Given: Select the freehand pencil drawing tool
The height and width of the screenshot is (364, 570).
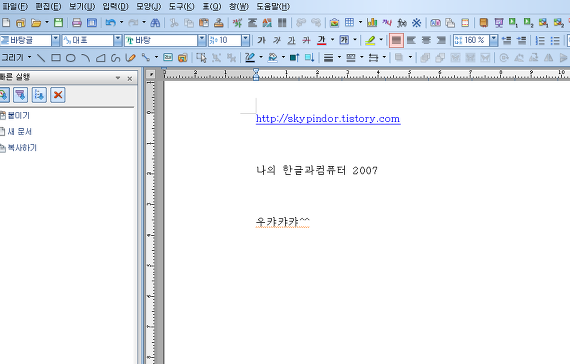Looking at the screenshot, I should click(x=130, y=57).
